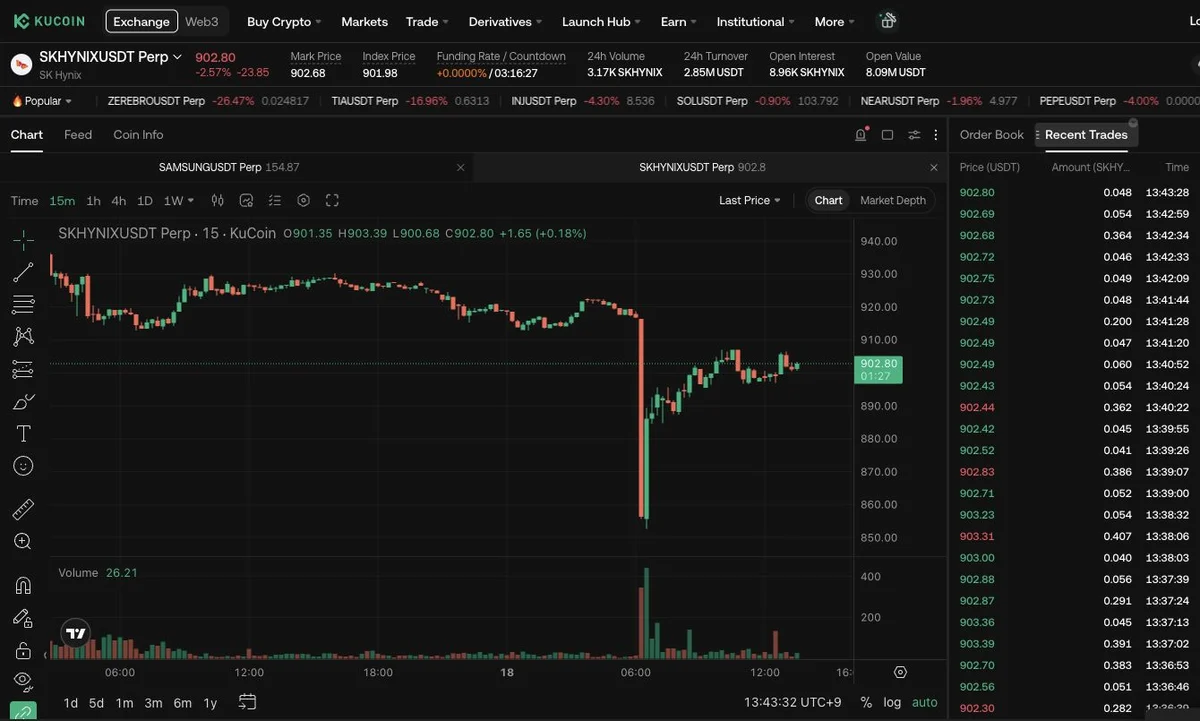Expand the Launch Hub dropdown
The image size is (1200, 721).
click(602, 21)
